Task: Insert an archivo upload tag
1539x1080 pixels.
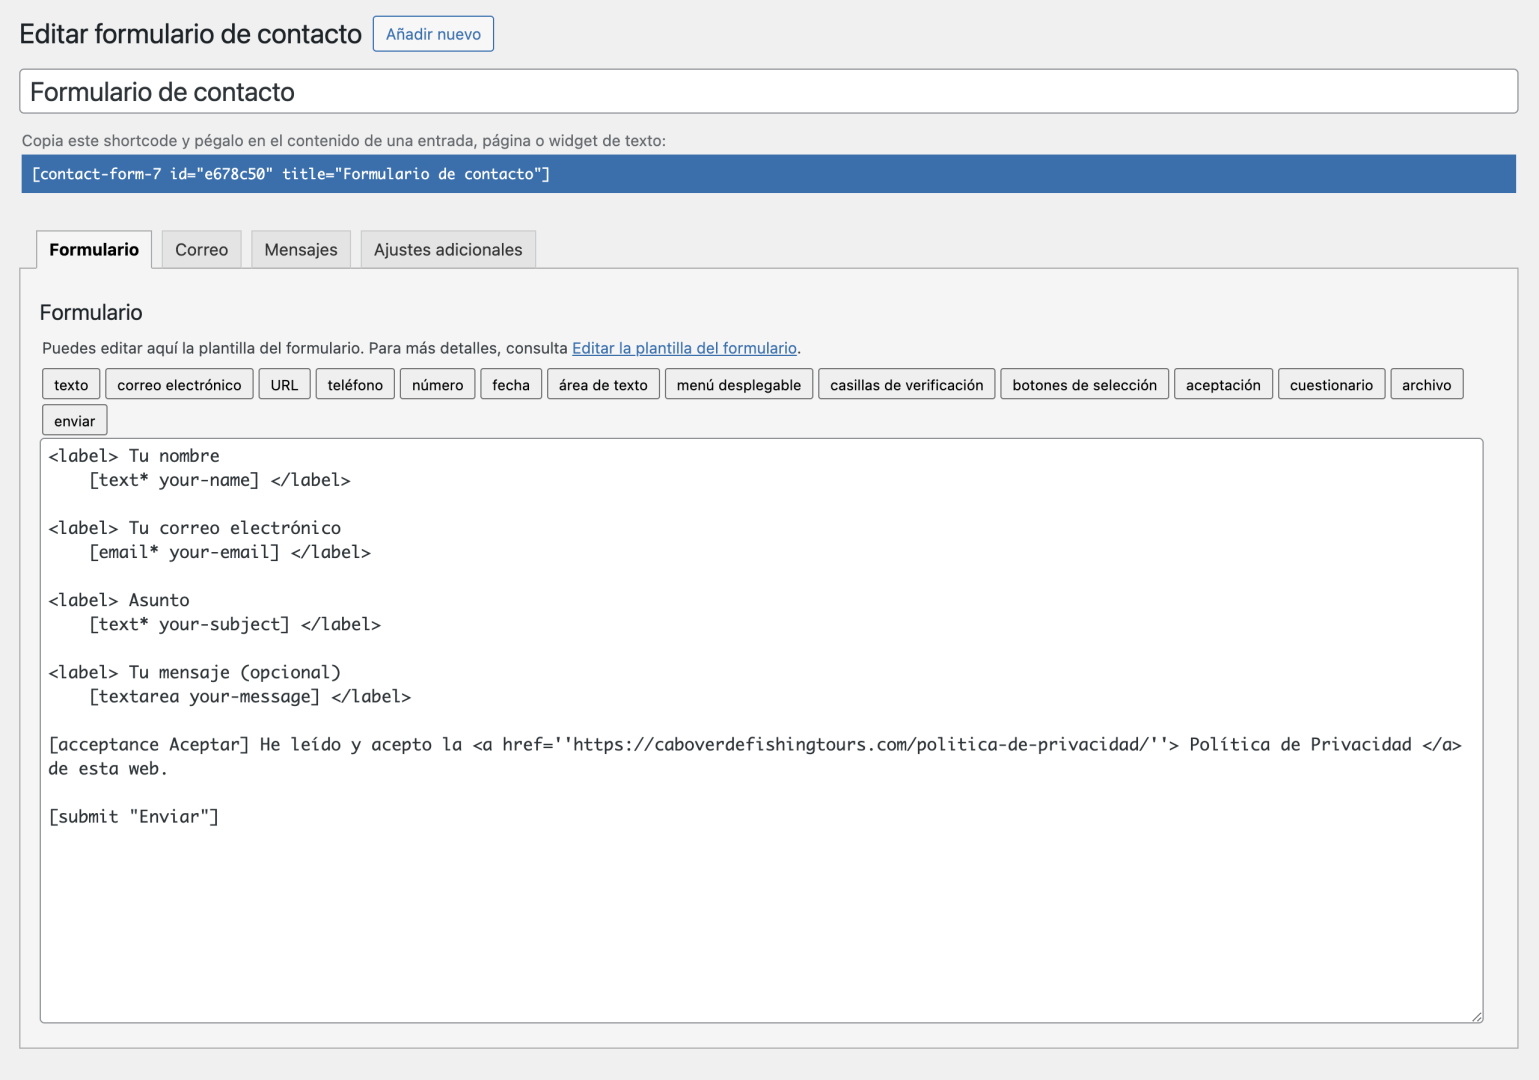Action: pos(1426,385)
